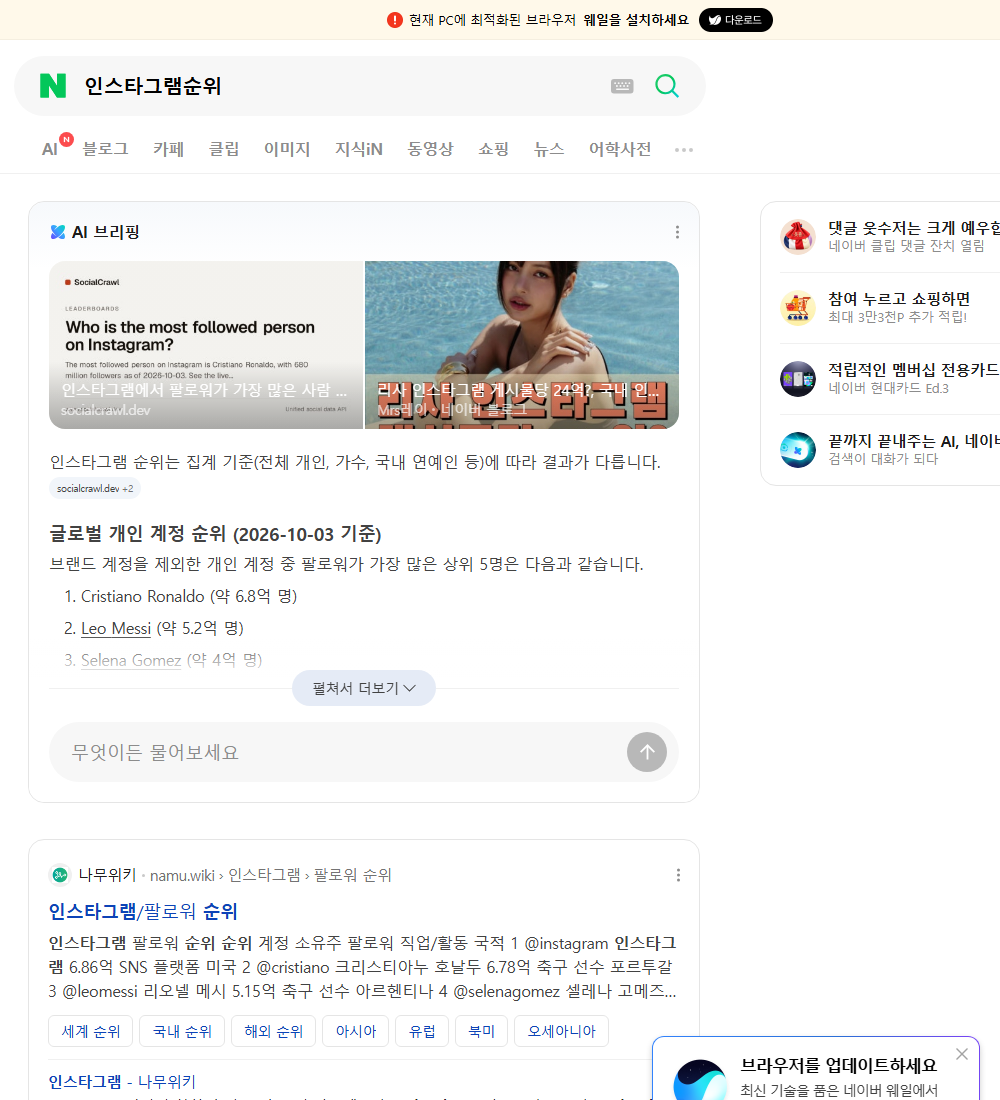Select the 오세아니아 chip

[561, 1031]
